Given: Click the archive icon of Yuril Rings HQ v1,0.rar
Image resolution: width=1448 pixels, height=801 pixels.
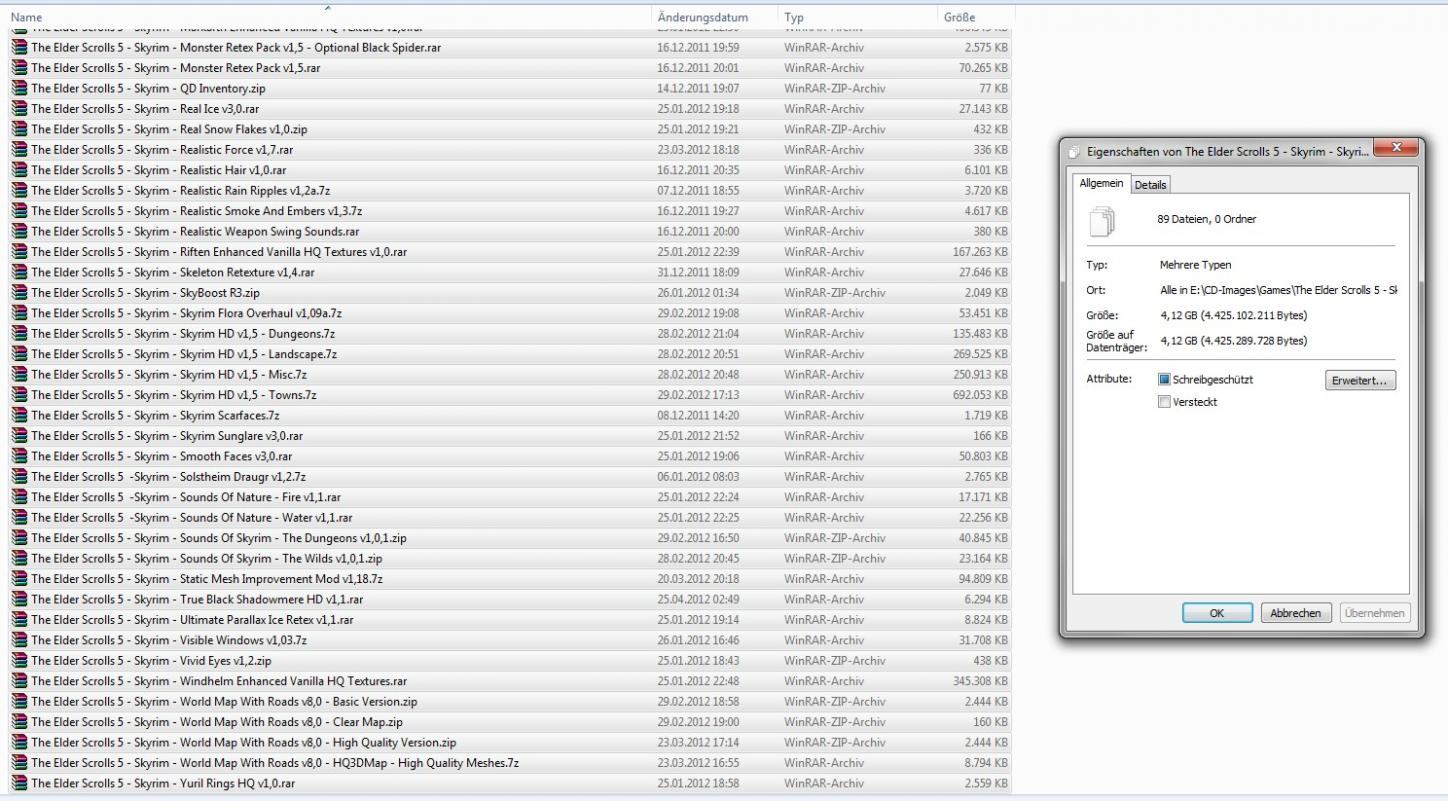Looking at the screenshot, I should coord(19,783).
